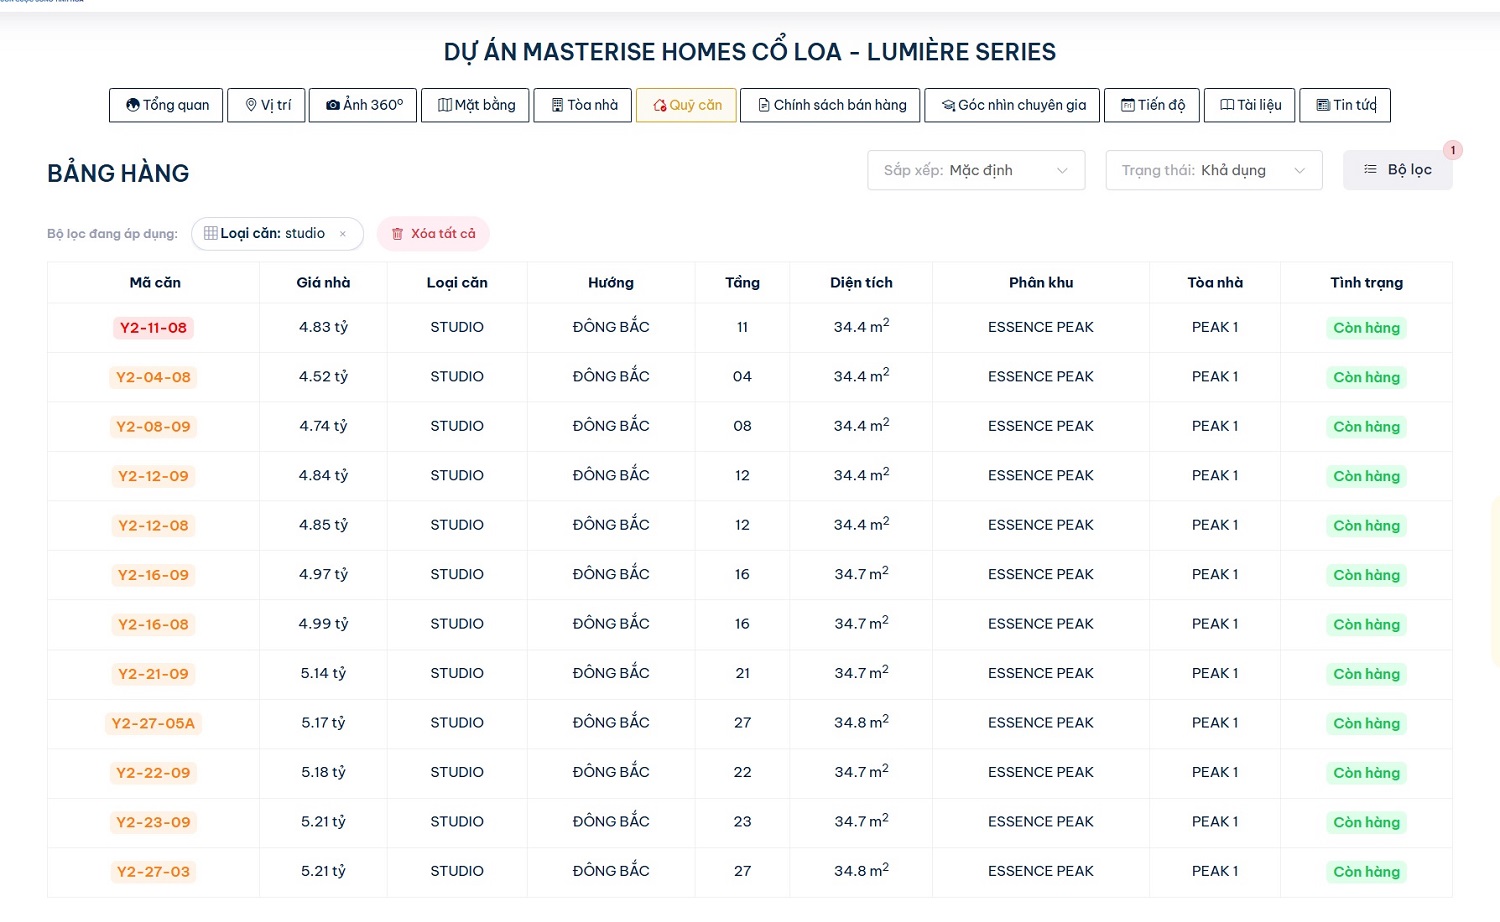The height and width of the screenshot is (922, 1500).
Task: Switch to the Mặt bằng floor plan tab
Action: 476,105
